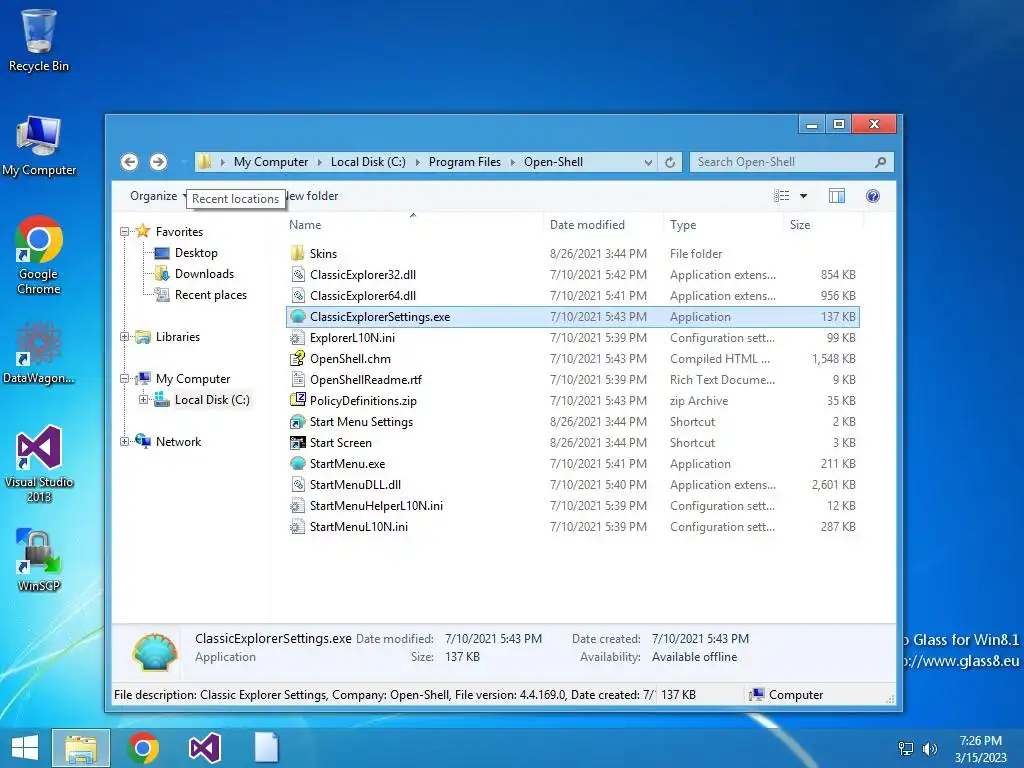The height and width of the screenshot is (768, 1024).
Task: Click the taskbar clock and date
Action: pos(980,749)
